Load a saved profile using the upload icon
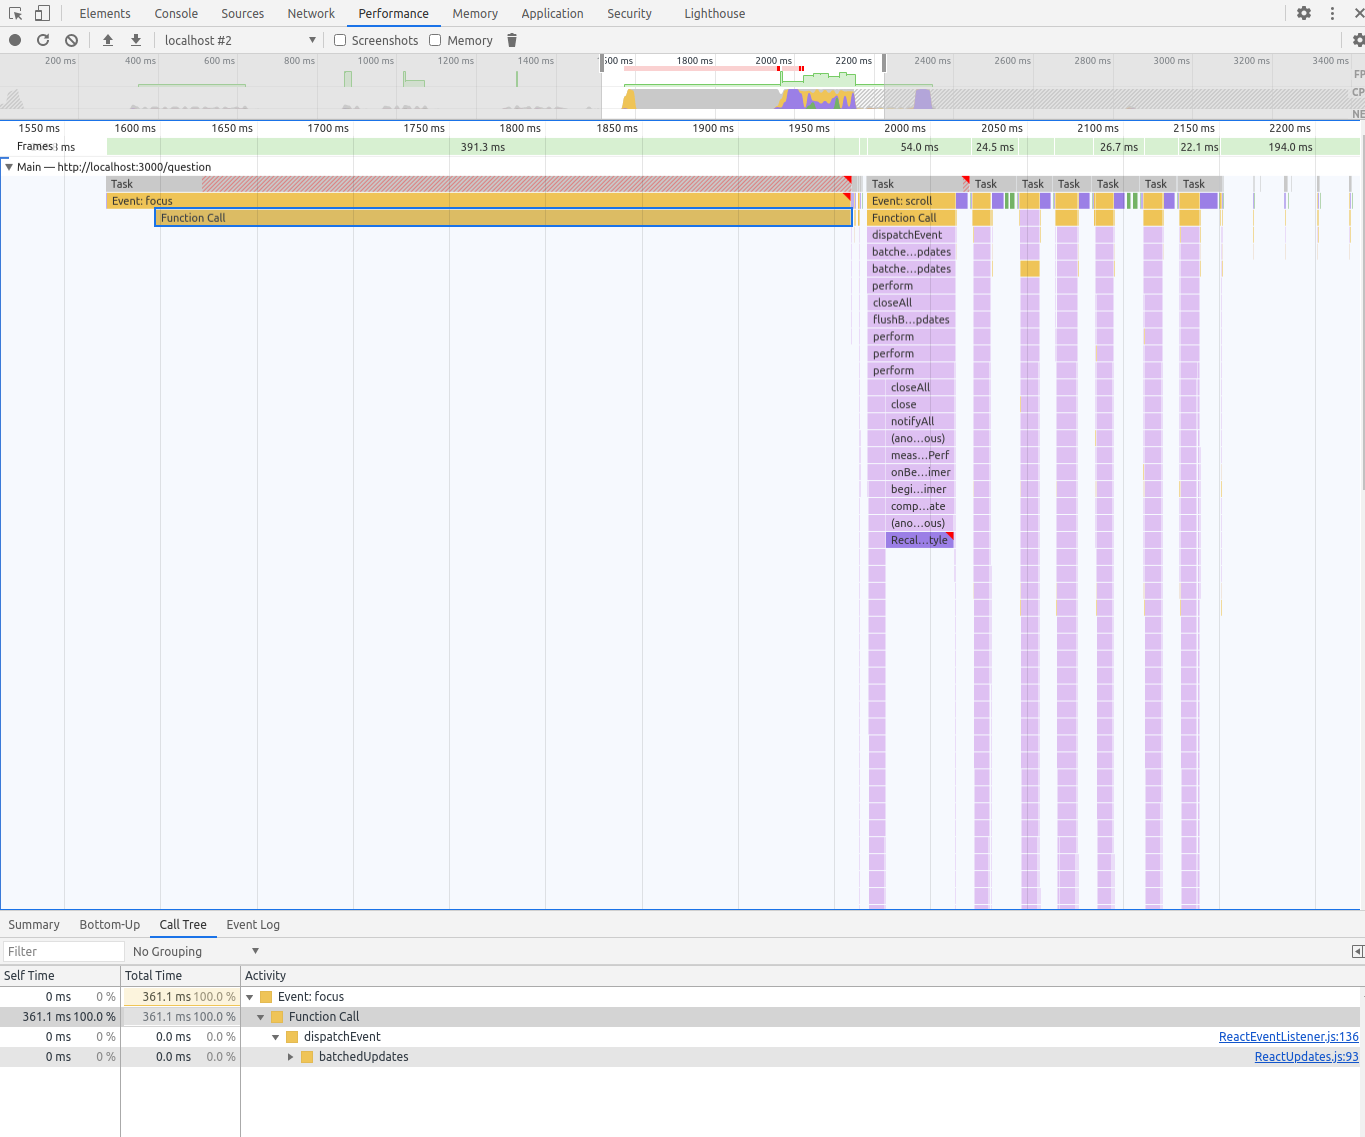The image size is (1365, 1137). 108,40
